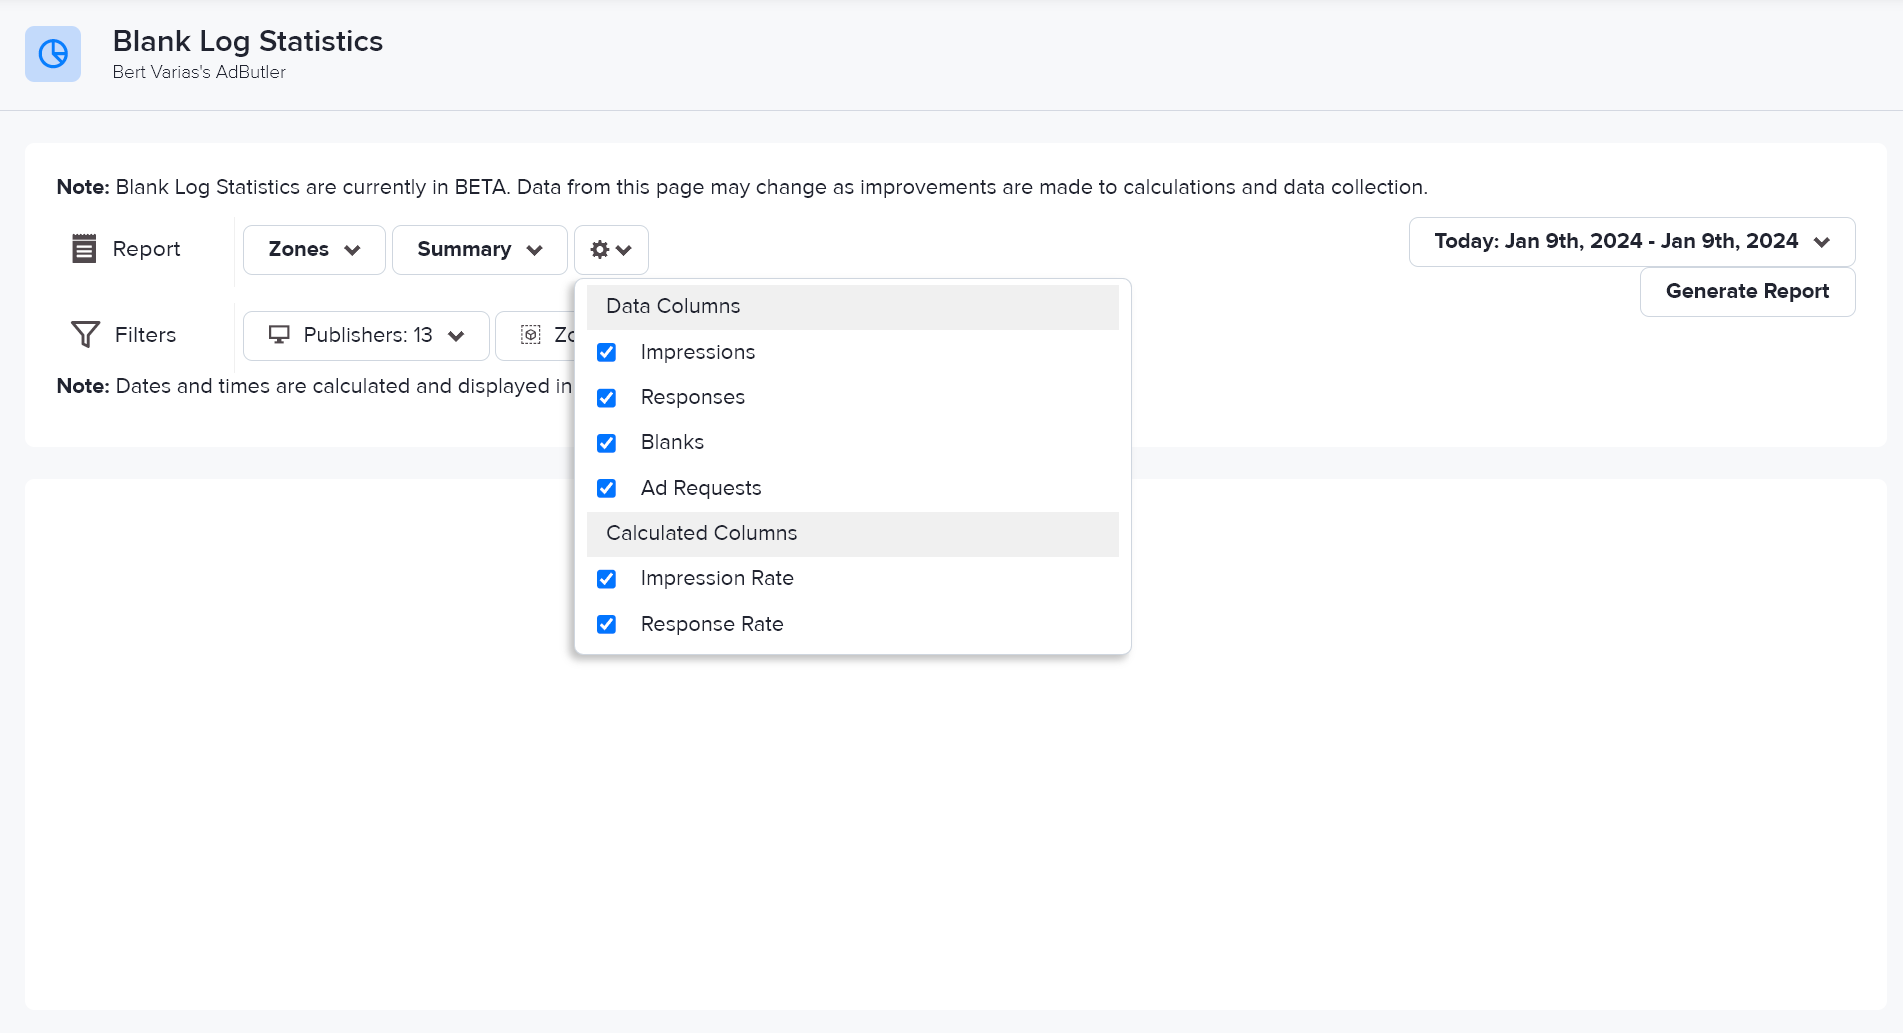Viewport: 1903px width, 1033px height.
Task: Uncheck the Responses checkbox
Action: tap(606, 398)
